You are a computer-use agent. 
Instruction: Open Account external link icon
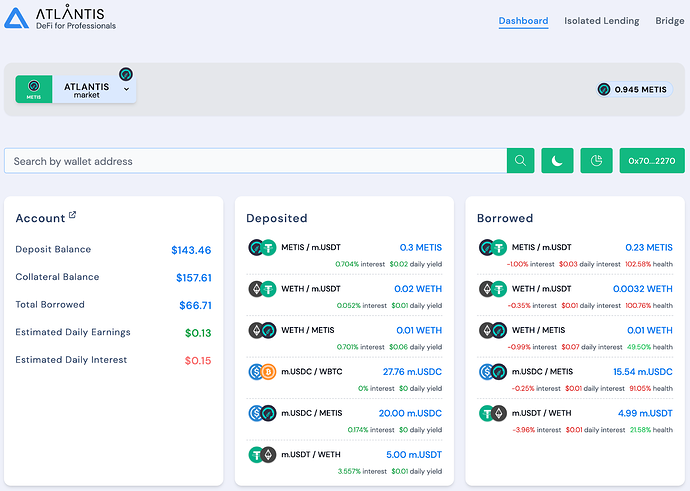(72, 215)
